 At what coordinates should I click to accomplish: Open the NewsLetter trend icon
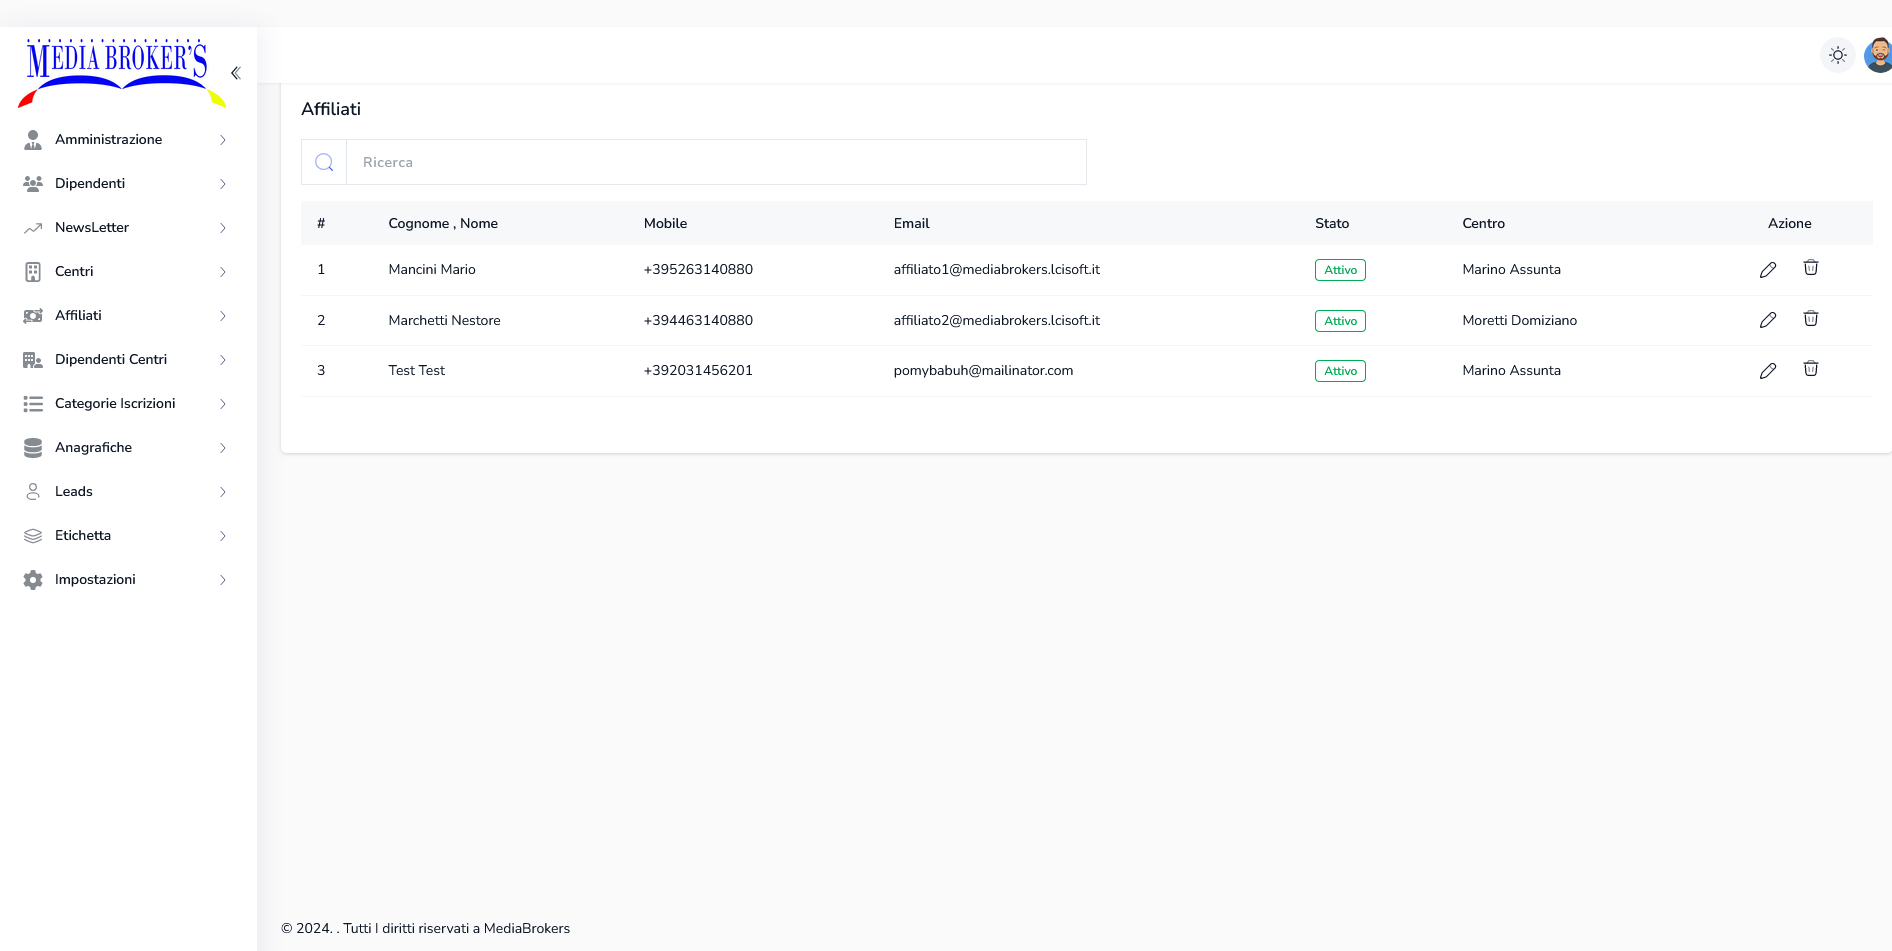[33, 227]
